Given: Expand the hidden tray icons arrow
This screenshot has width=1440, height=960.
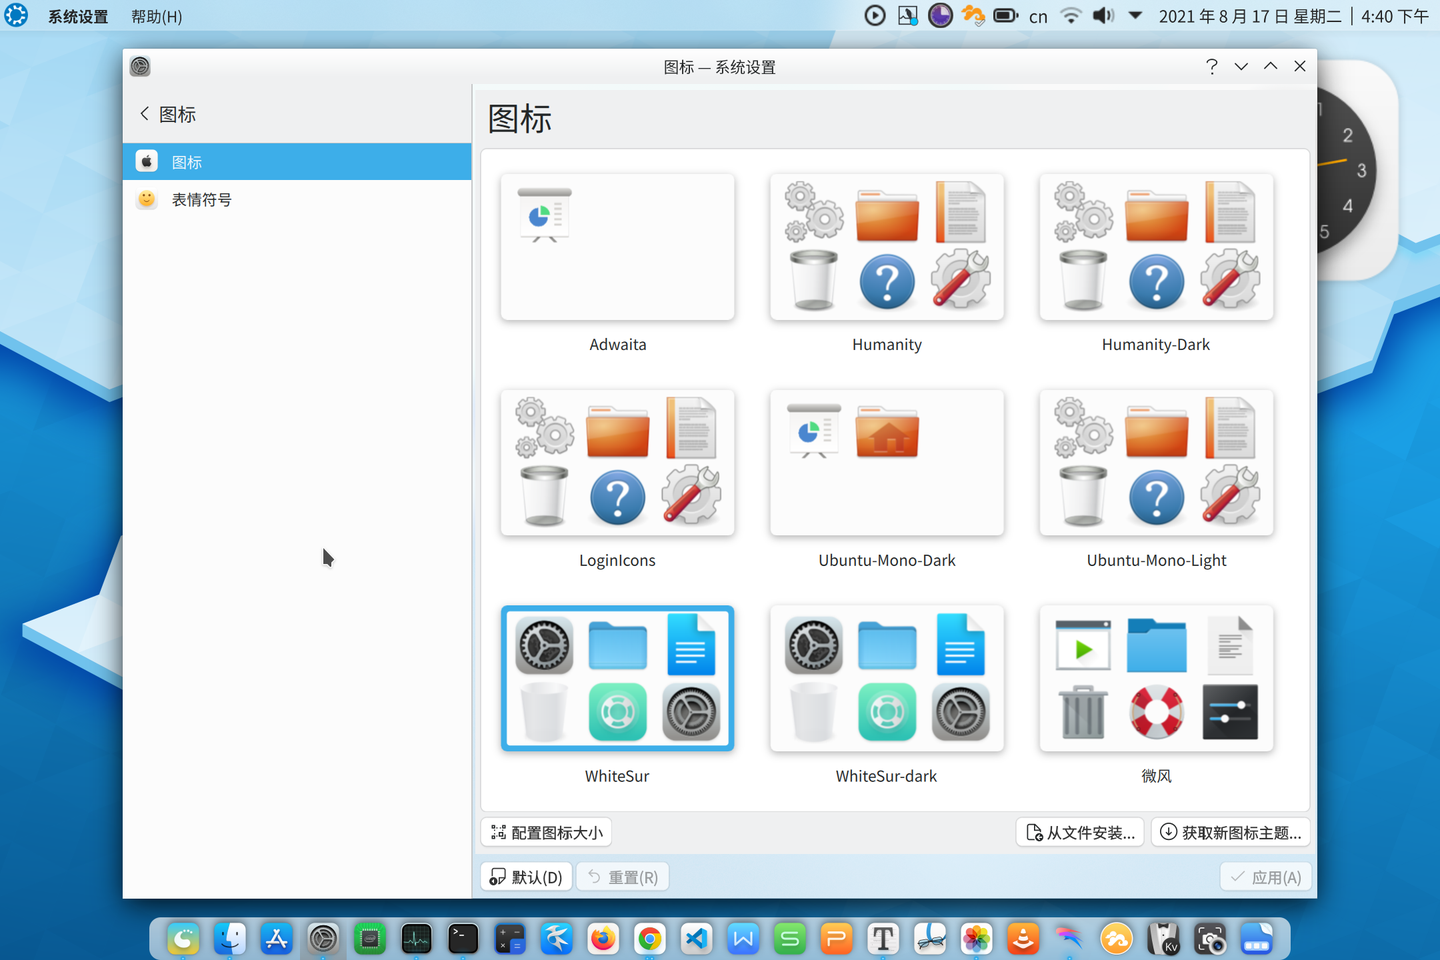Looking at the screenshot, I should [x=1135, y=15].
